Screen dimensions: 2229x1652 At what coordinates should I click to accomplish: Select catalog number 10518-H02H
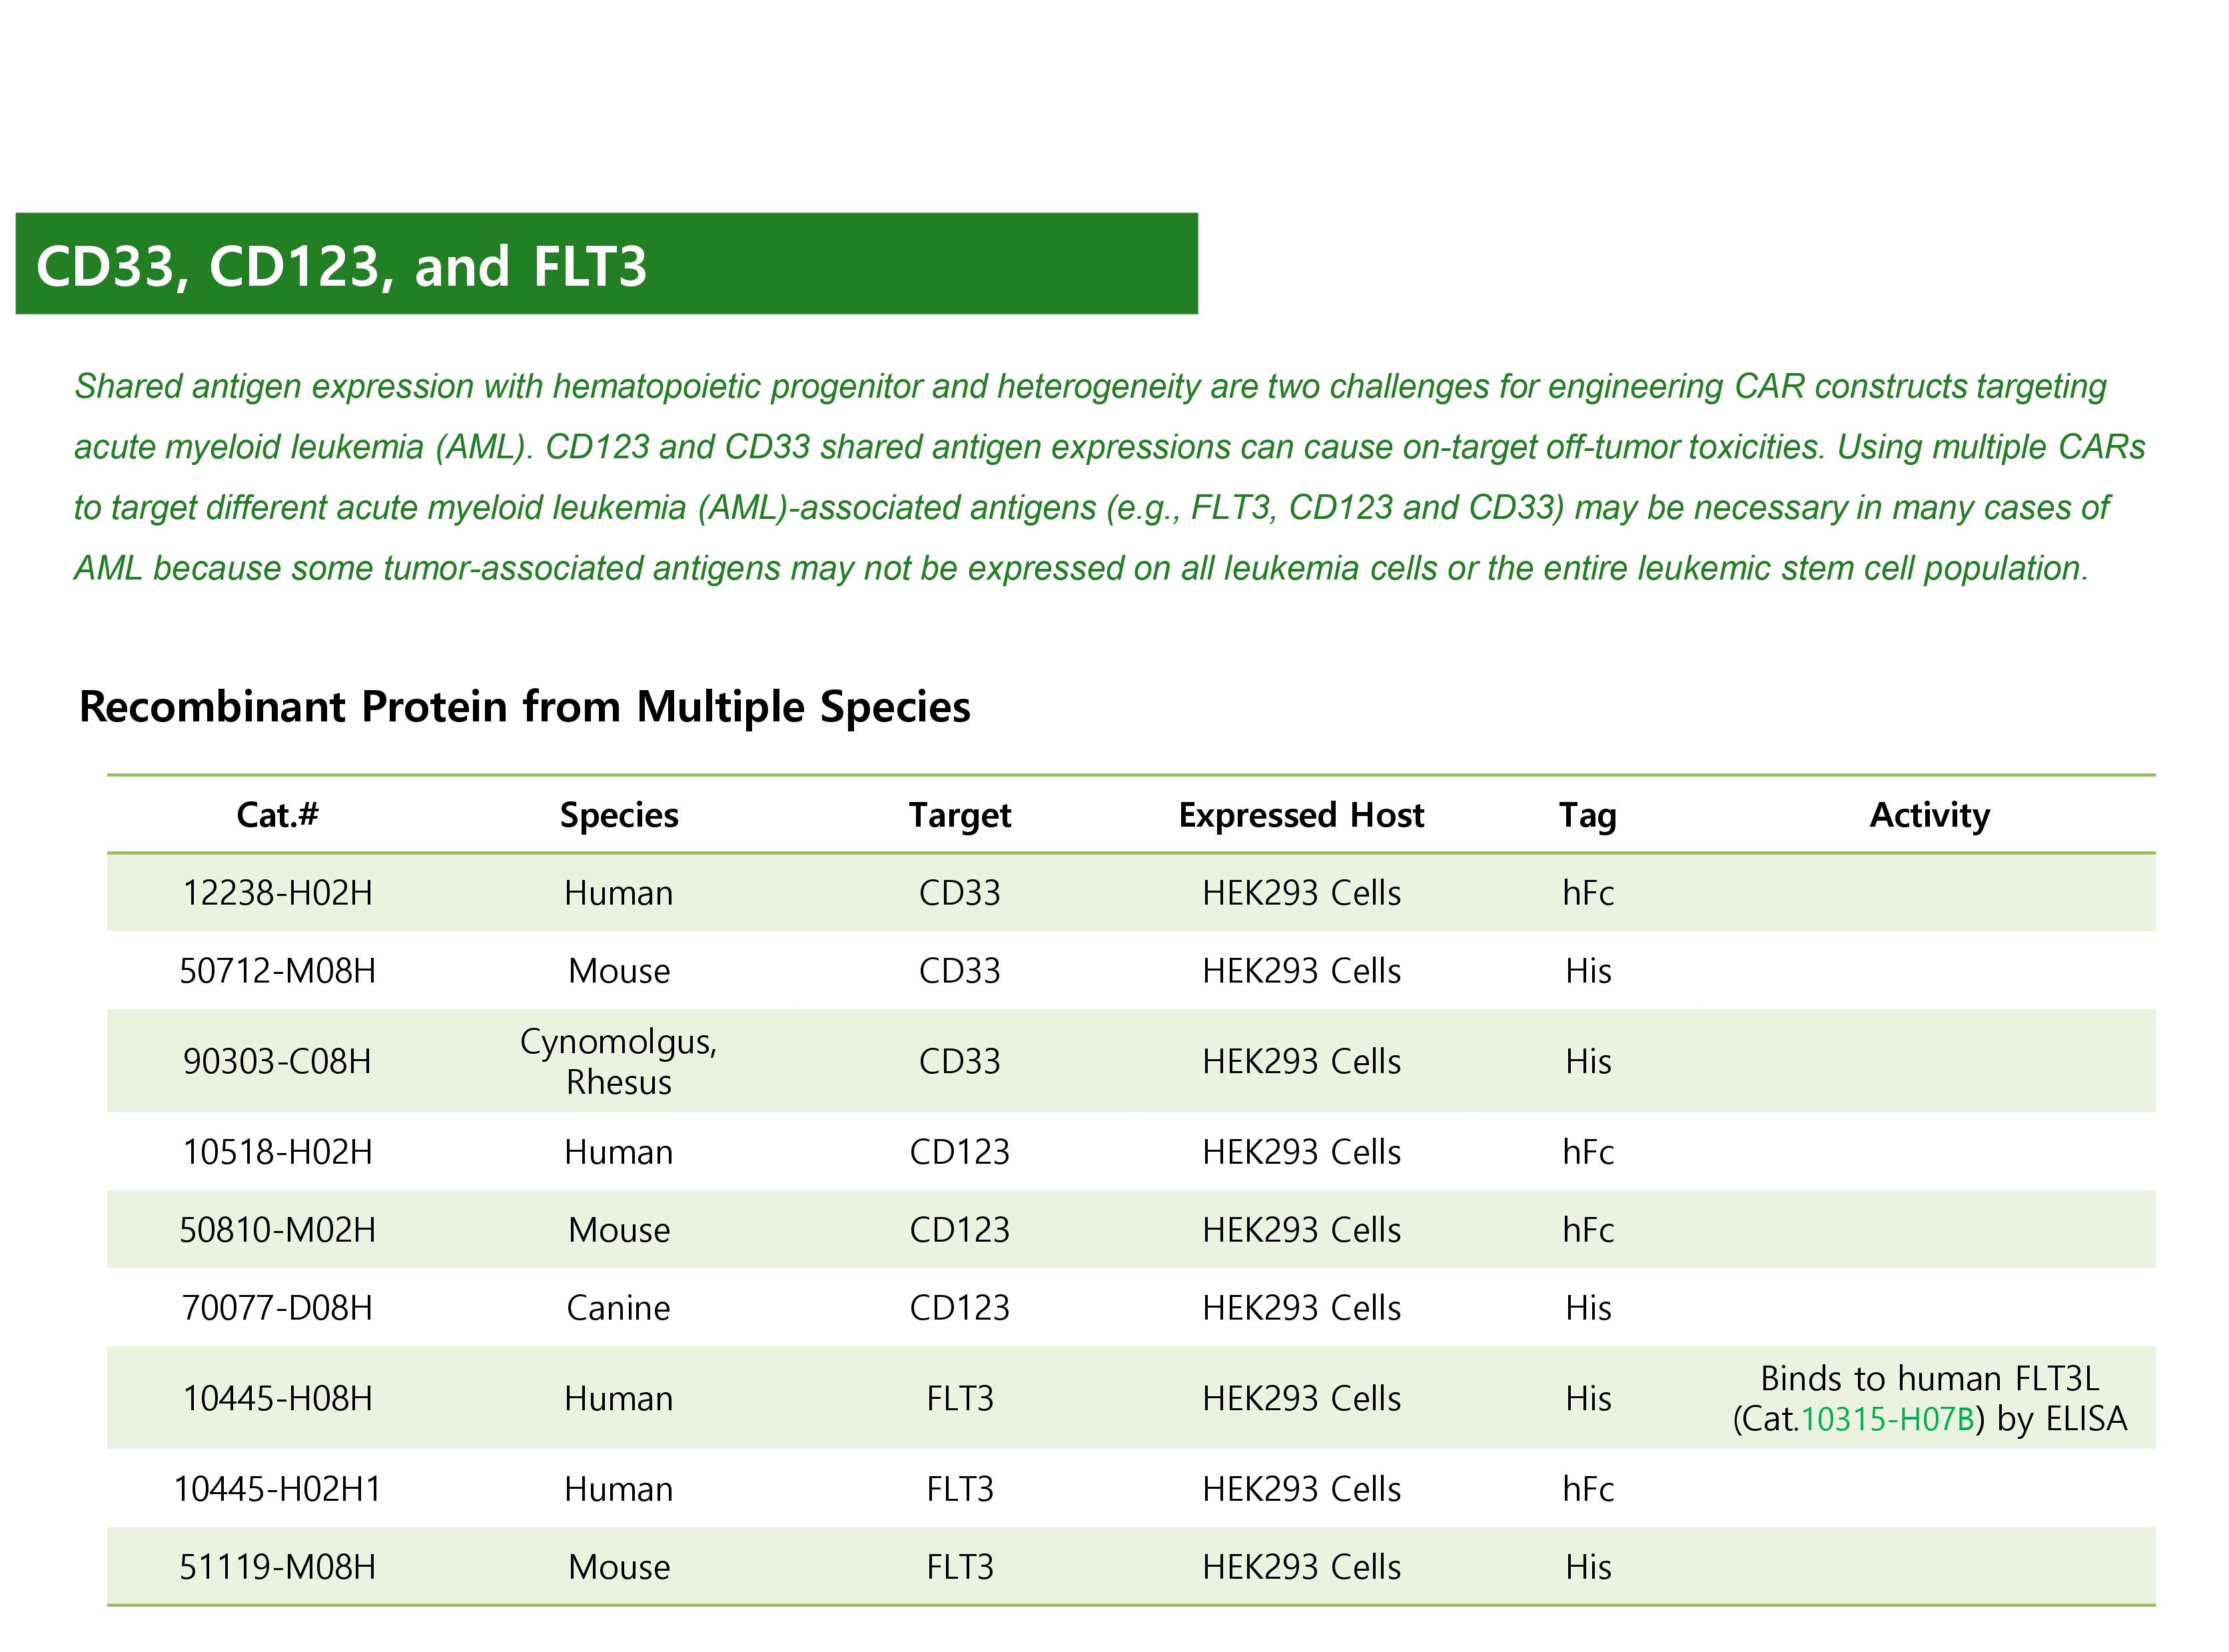[277, 1152]
